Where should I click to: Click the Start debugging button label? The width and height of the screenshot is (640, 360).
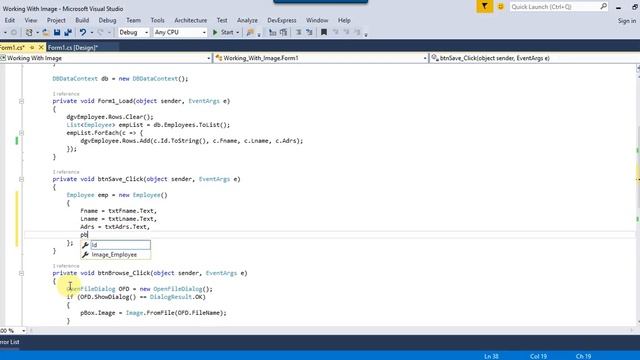[x=227, y=32]
